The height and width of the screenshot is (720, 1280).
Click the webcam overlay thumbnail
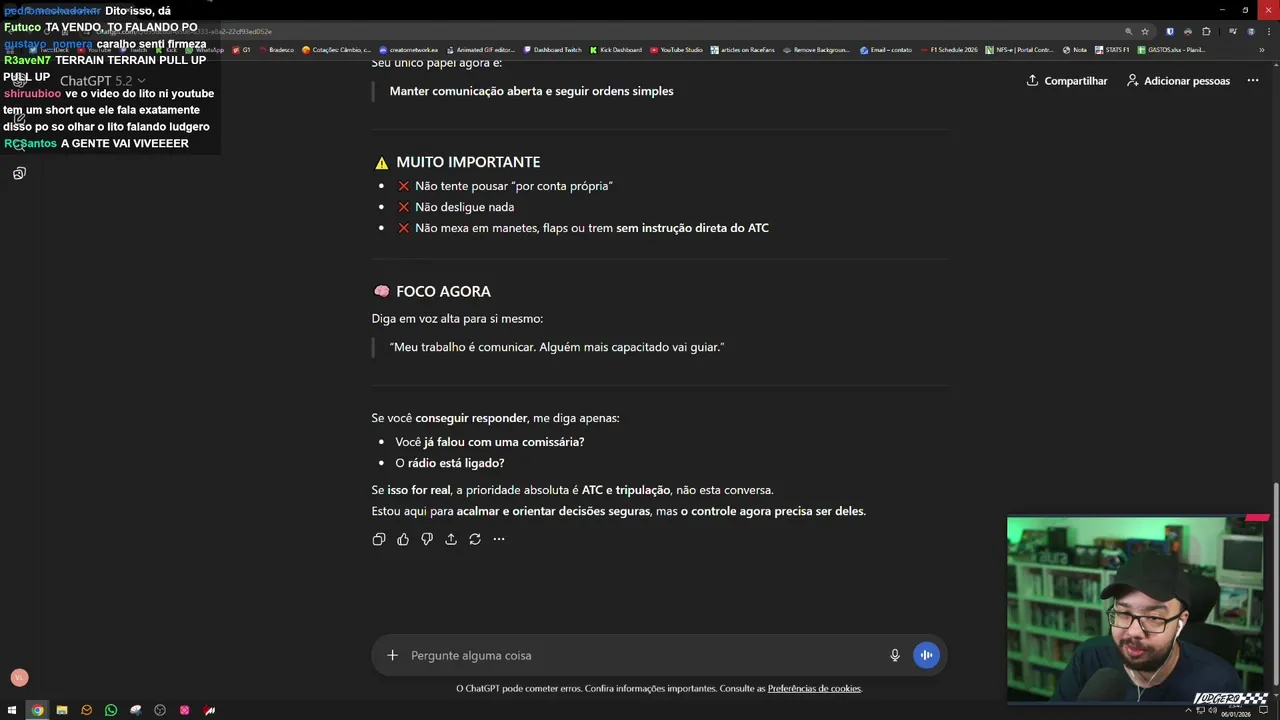point(1137,610)
